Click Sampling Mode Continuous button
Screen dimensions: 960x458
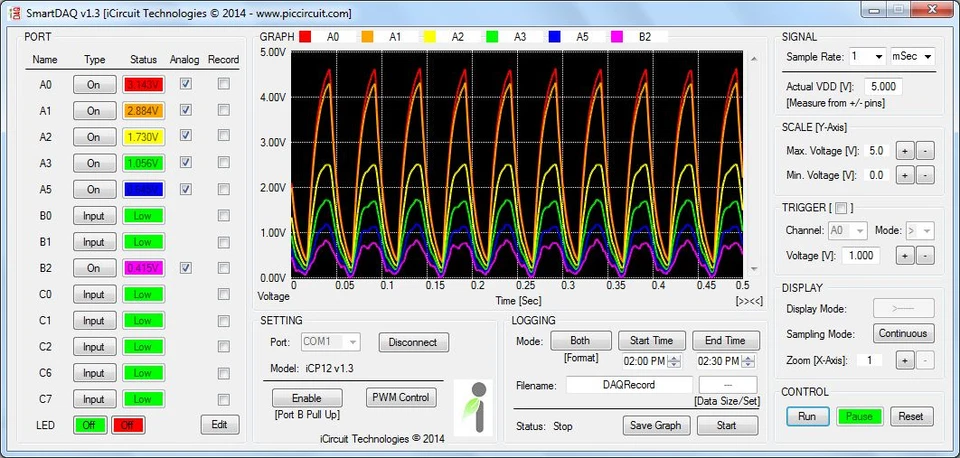(903, 334)
